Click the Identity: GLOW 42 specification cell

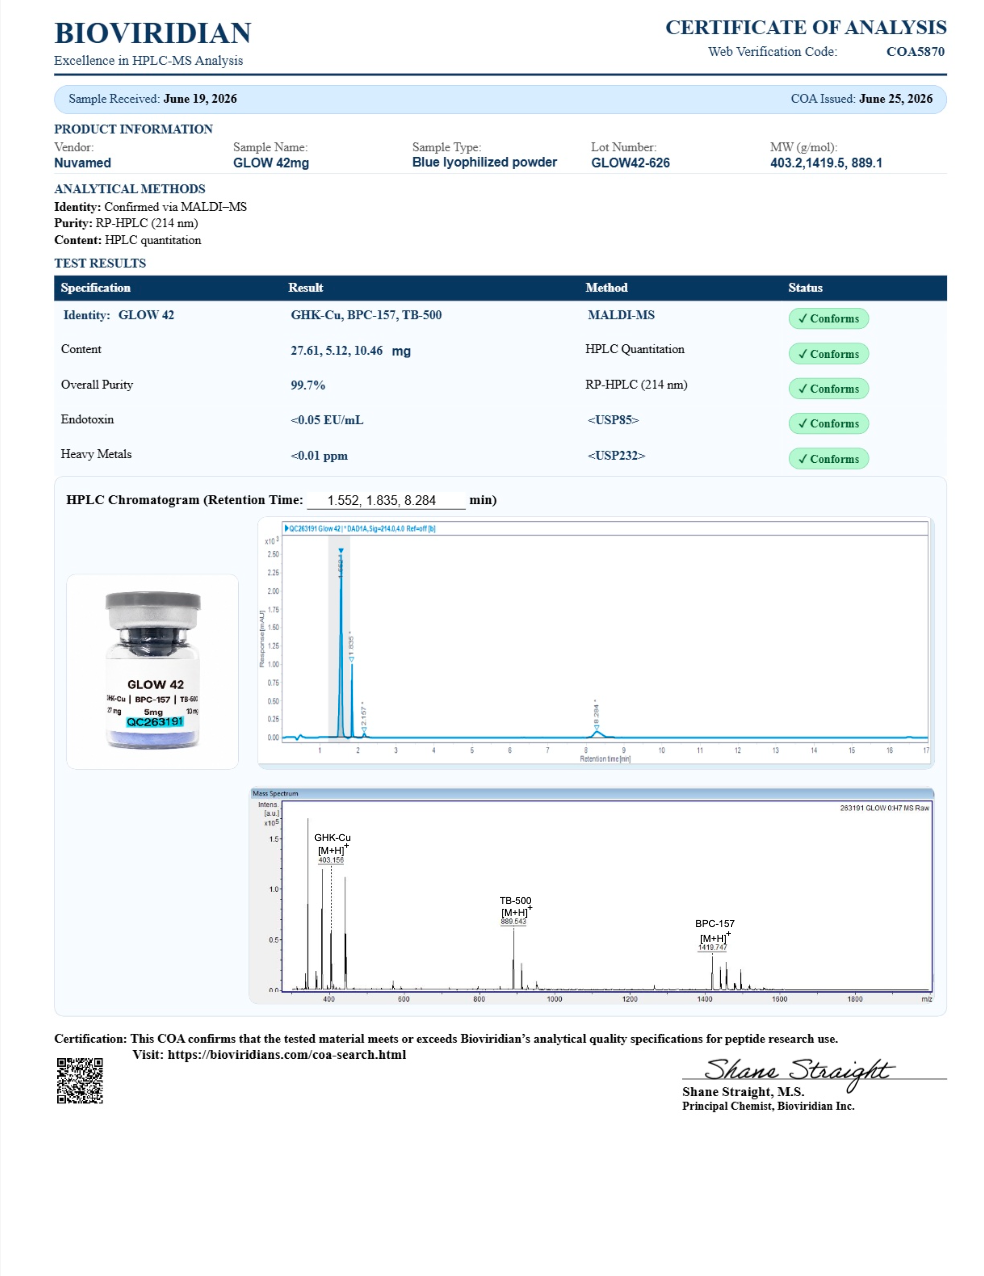tap(119, 315)
